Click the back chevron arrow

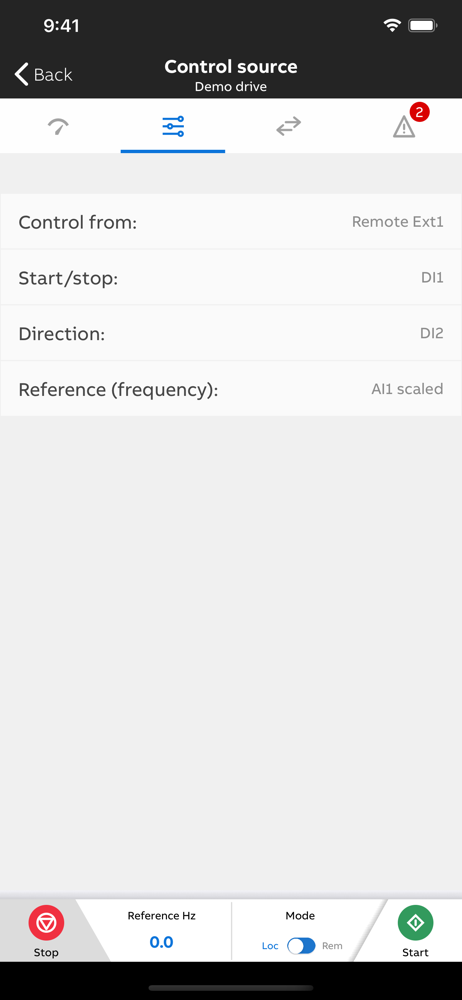click(21, 74)
